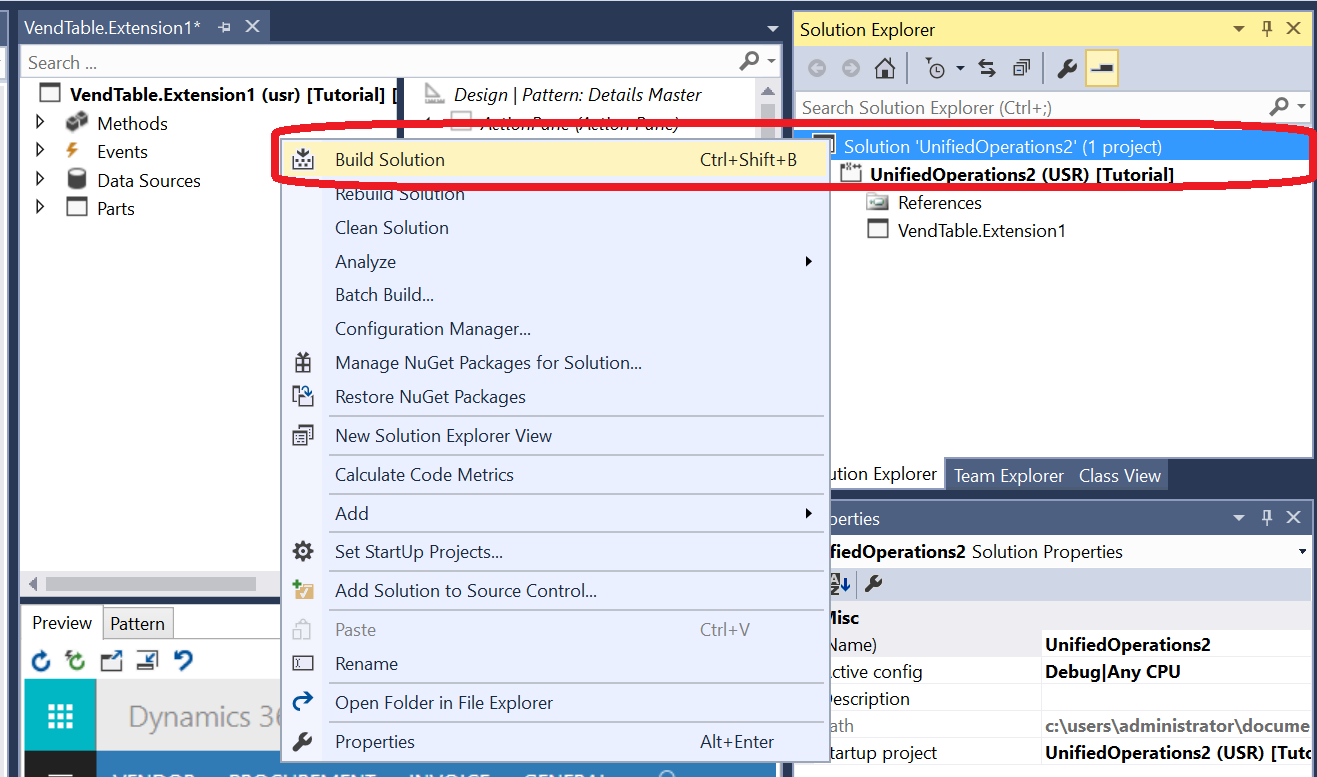Refresh the preview with blue refresh icon
Image resolution: width=1317 pixels, height=777 pixels.
[40, 660]
